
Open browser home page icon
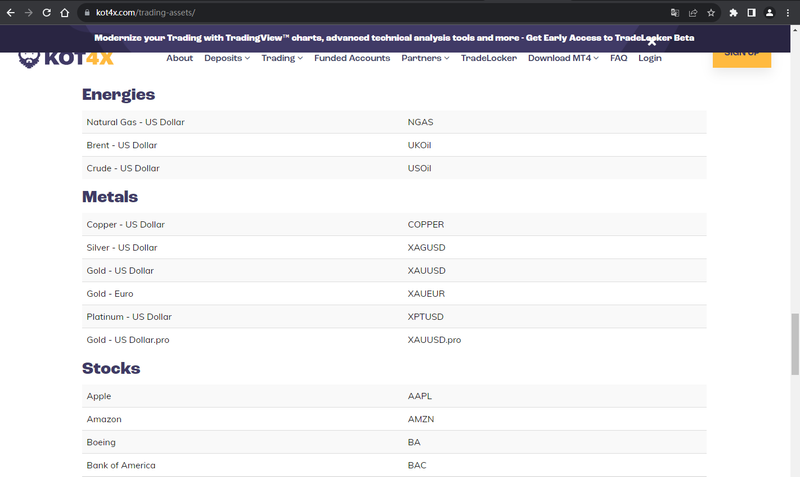(64, 13)
